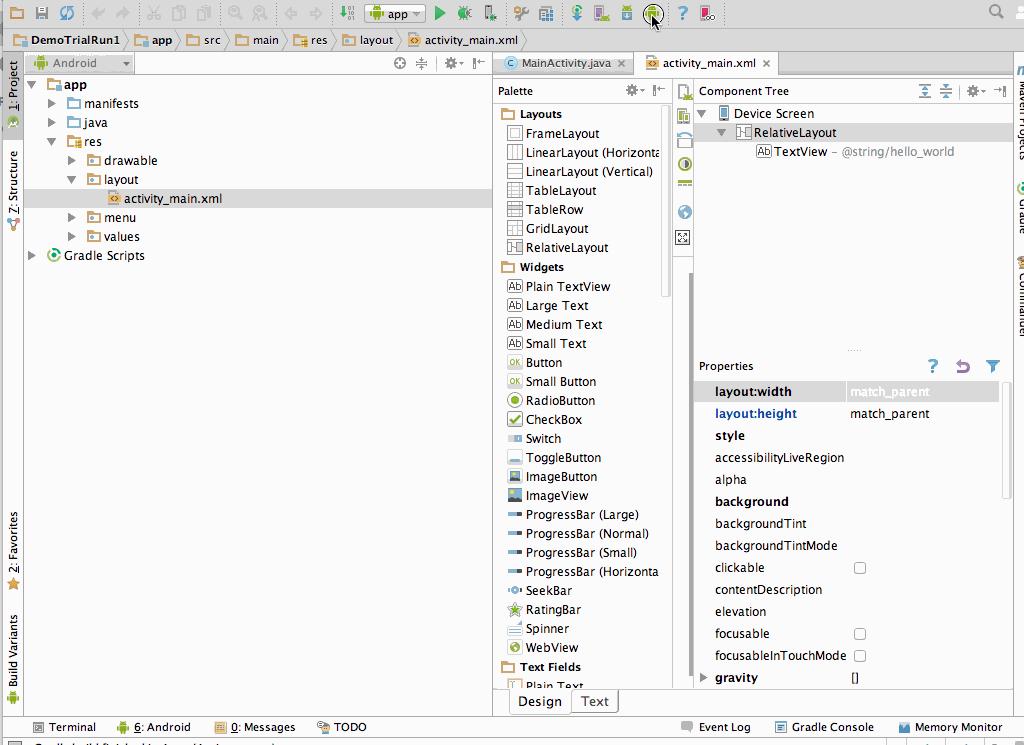This screenshot has width=1024, height=745.
Task: Click the Sync Project with Gradle Files icon
Action: (577, 12)
